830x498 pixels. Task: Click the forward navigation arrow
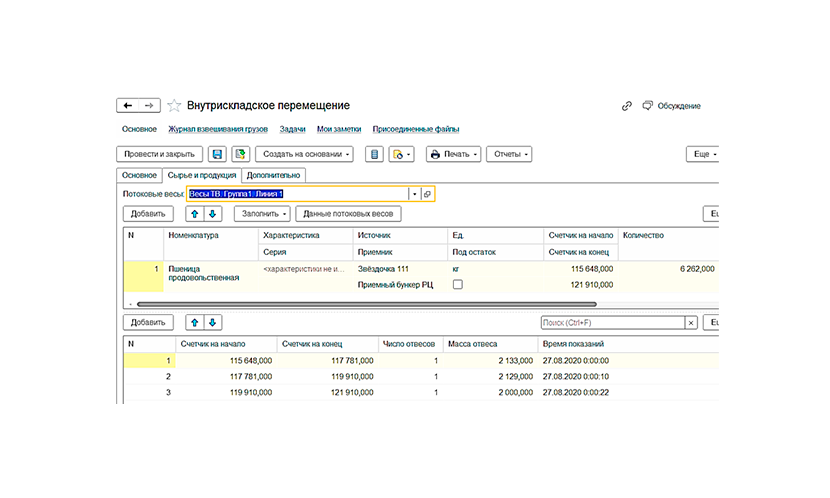click(149, 105)
